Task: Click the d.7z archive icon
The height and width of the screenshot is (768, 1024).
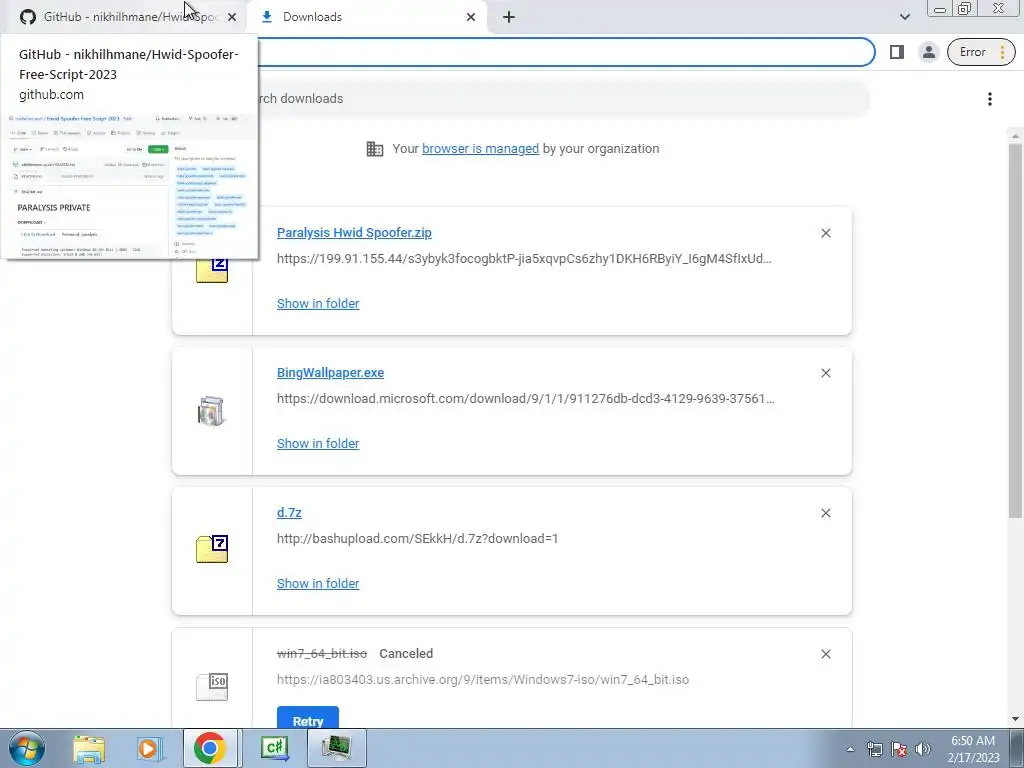Action: tap(212, 549)
